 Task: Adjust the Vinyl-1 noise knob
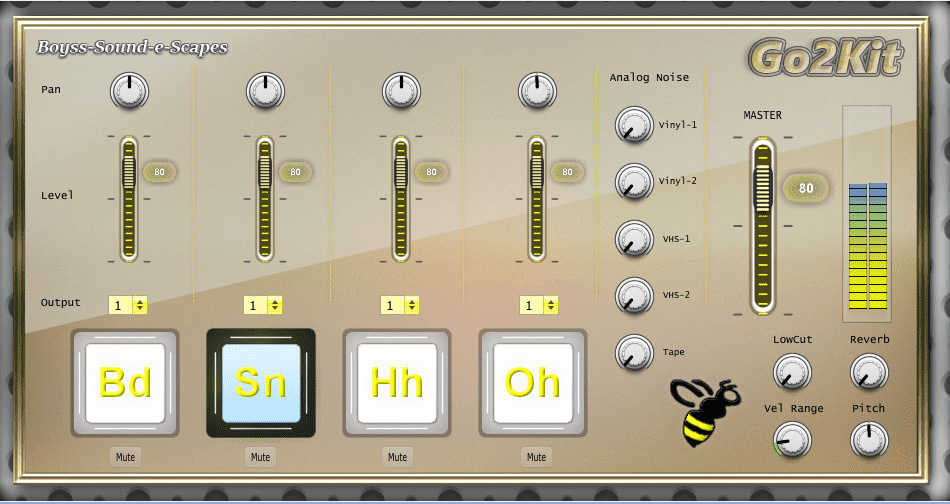[634, 125]
